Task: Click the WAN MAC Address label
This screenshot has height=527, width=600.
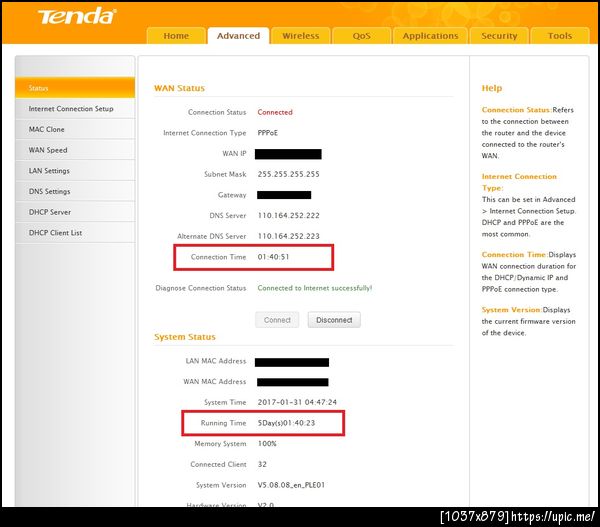Action: click(215, 382)
